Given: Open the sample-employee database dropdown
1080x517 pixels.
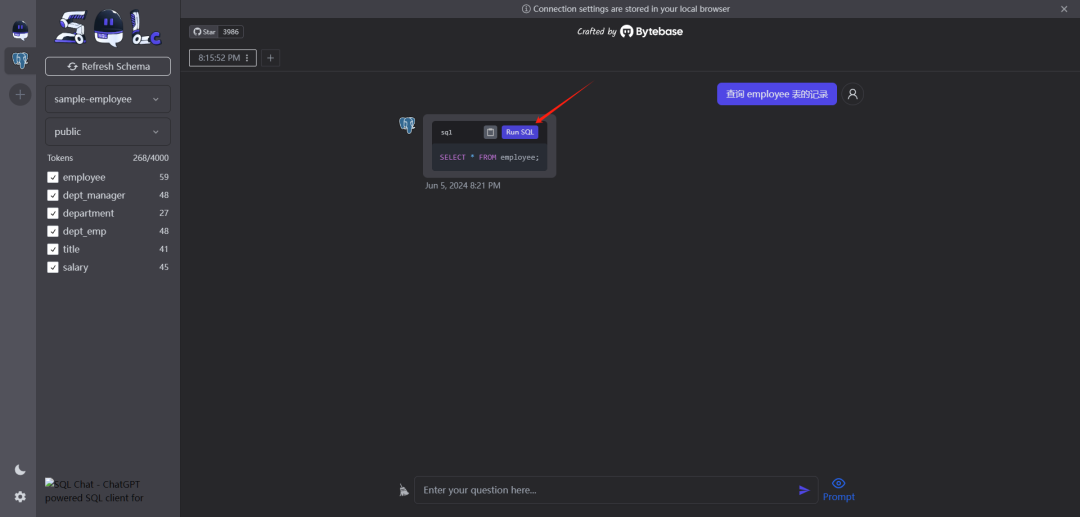Looking at the screenshot, I should pos(108,99).
